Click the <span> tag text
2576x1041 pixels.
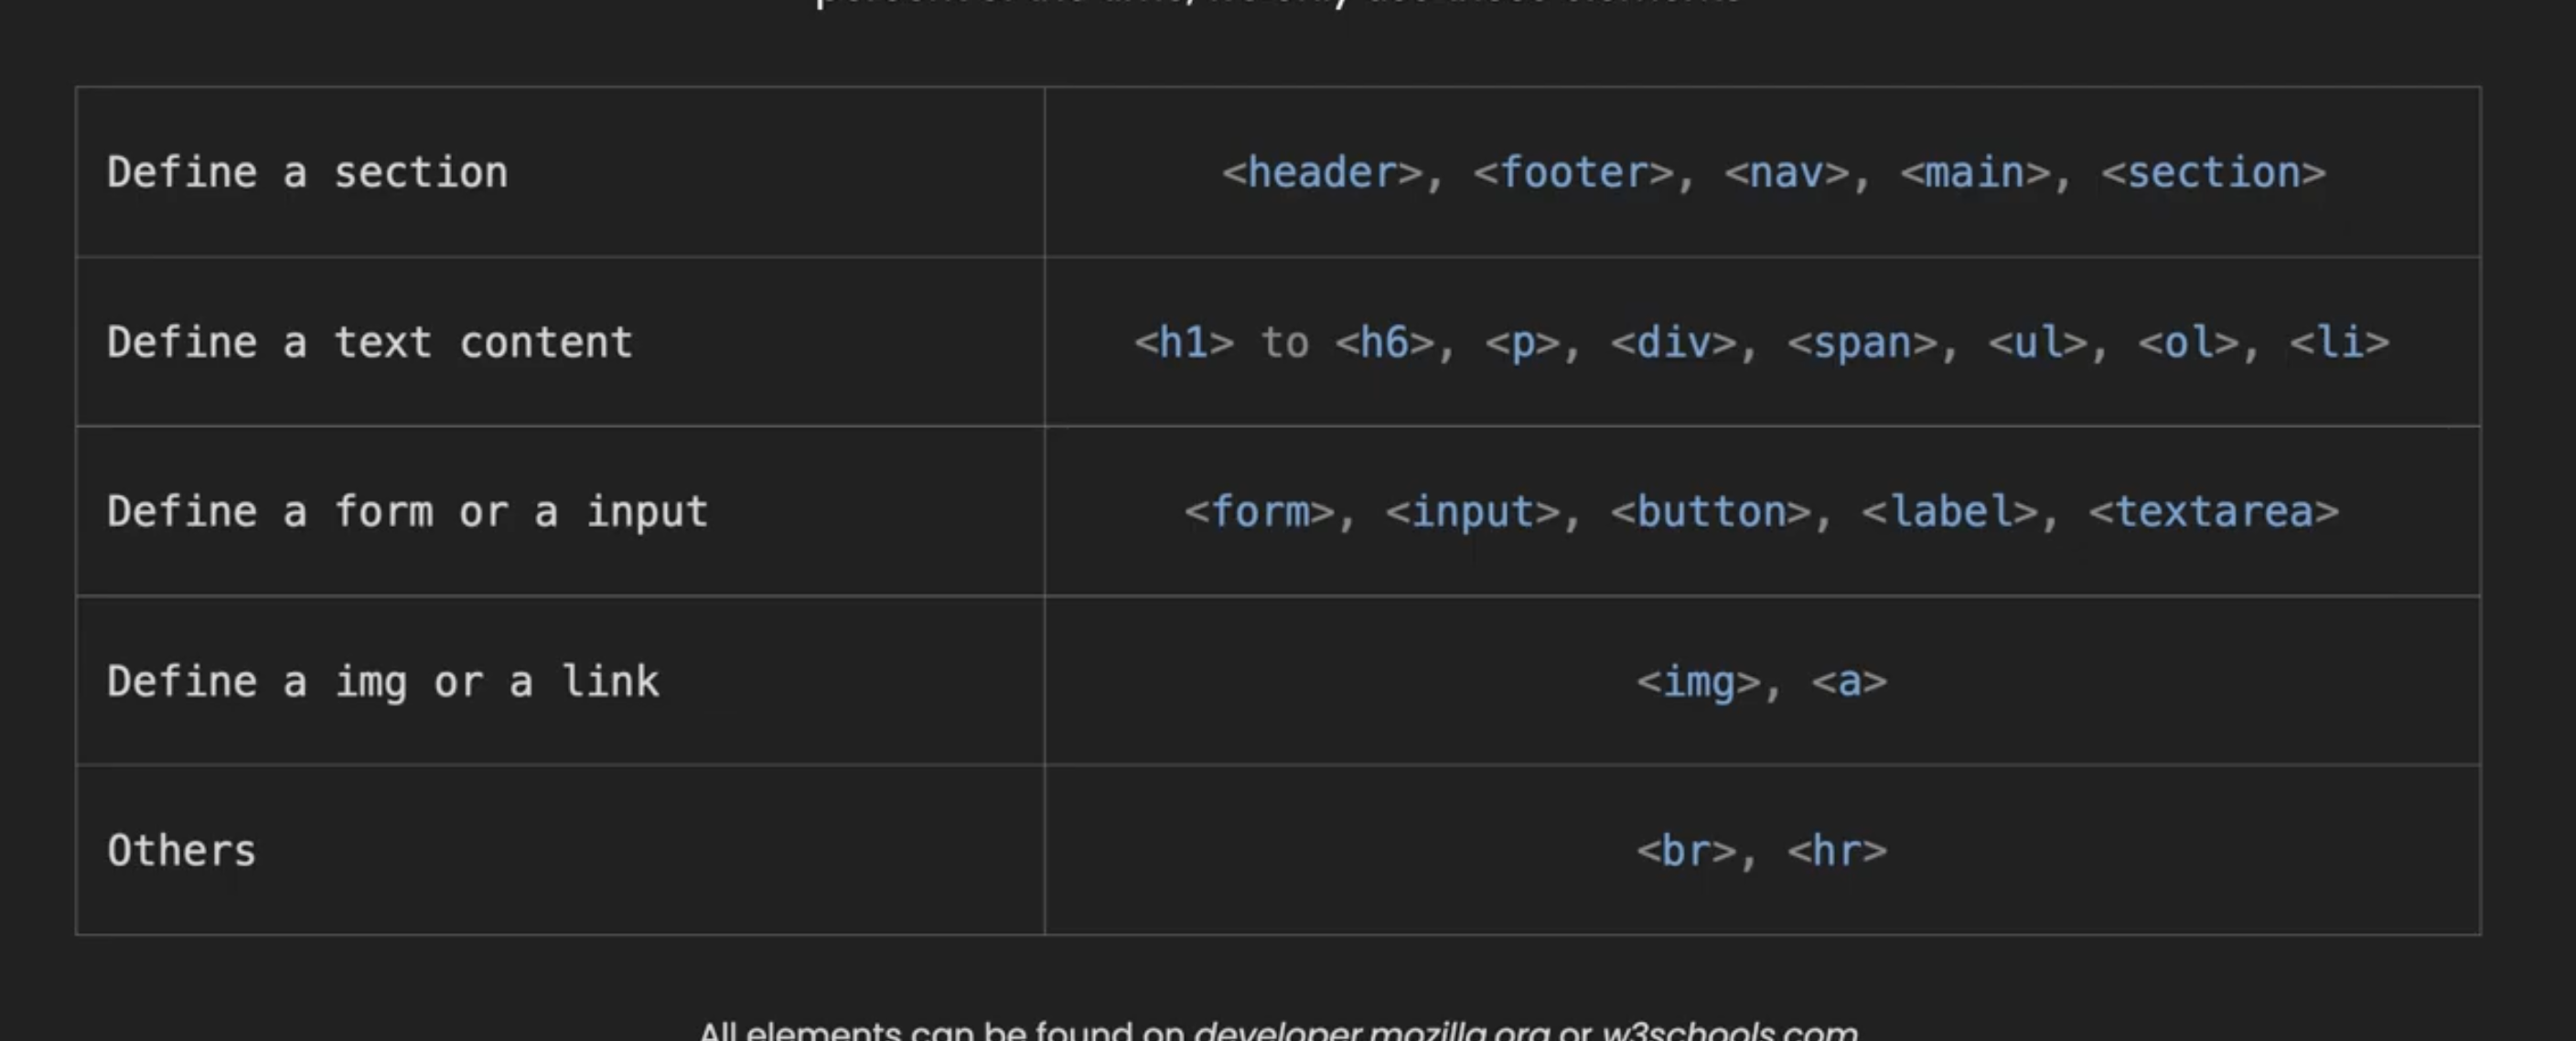click(x=1863, y=343)
